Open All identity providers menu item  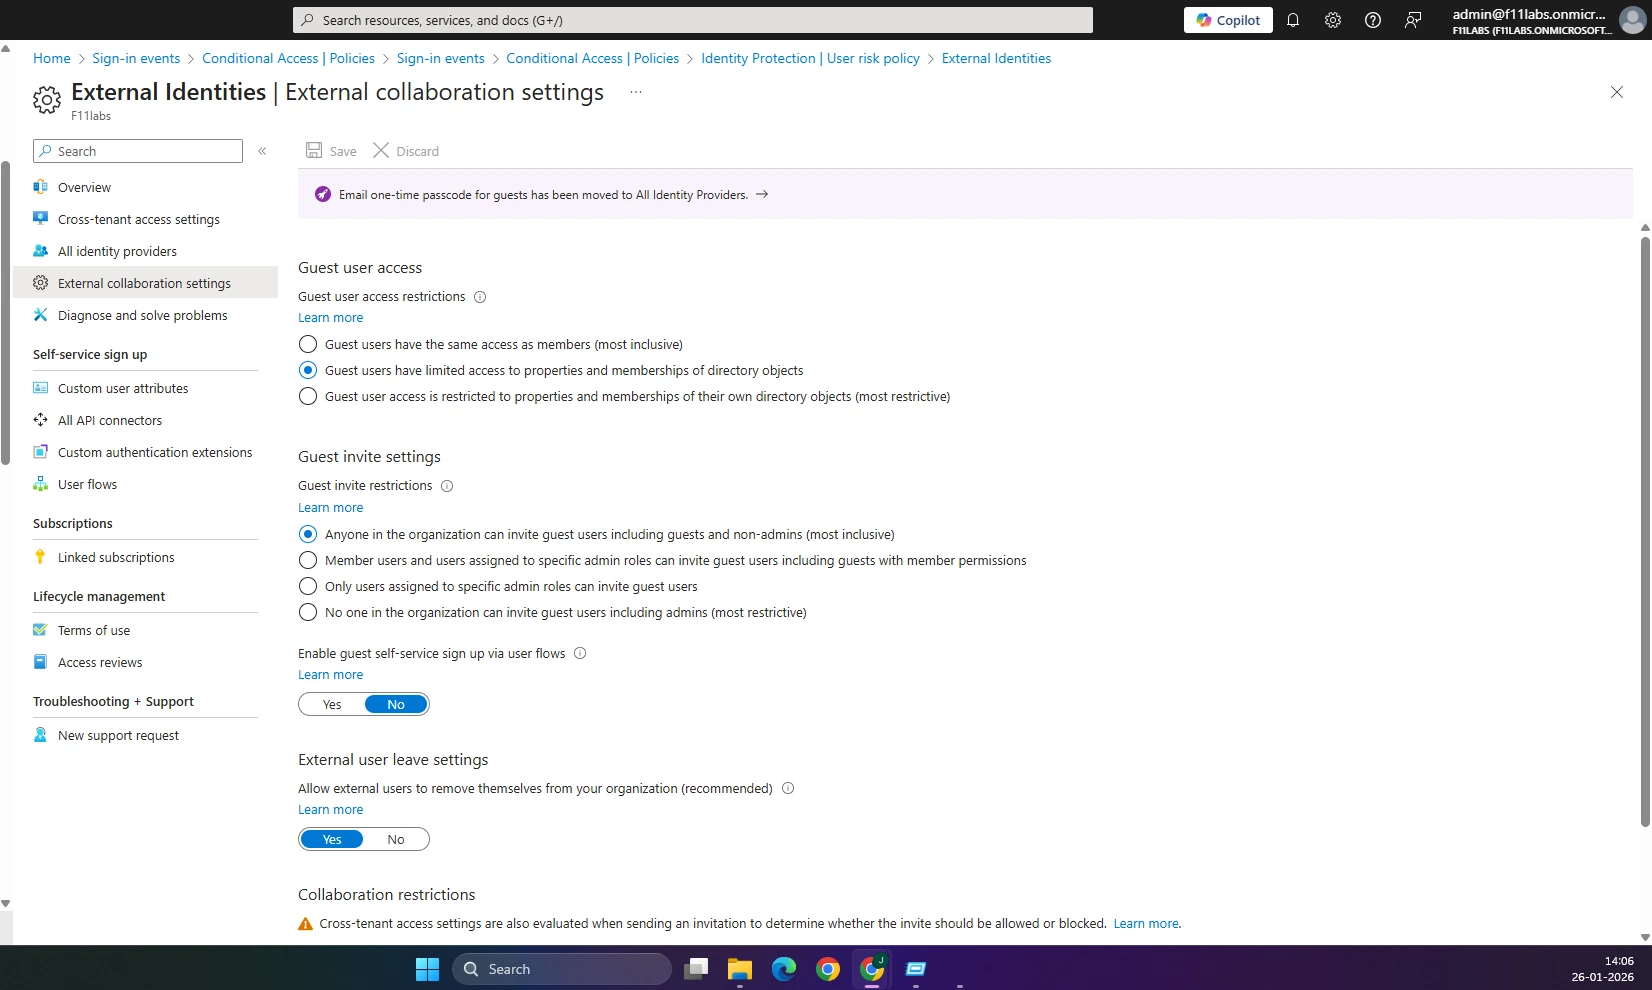click(x=117, y=251)
